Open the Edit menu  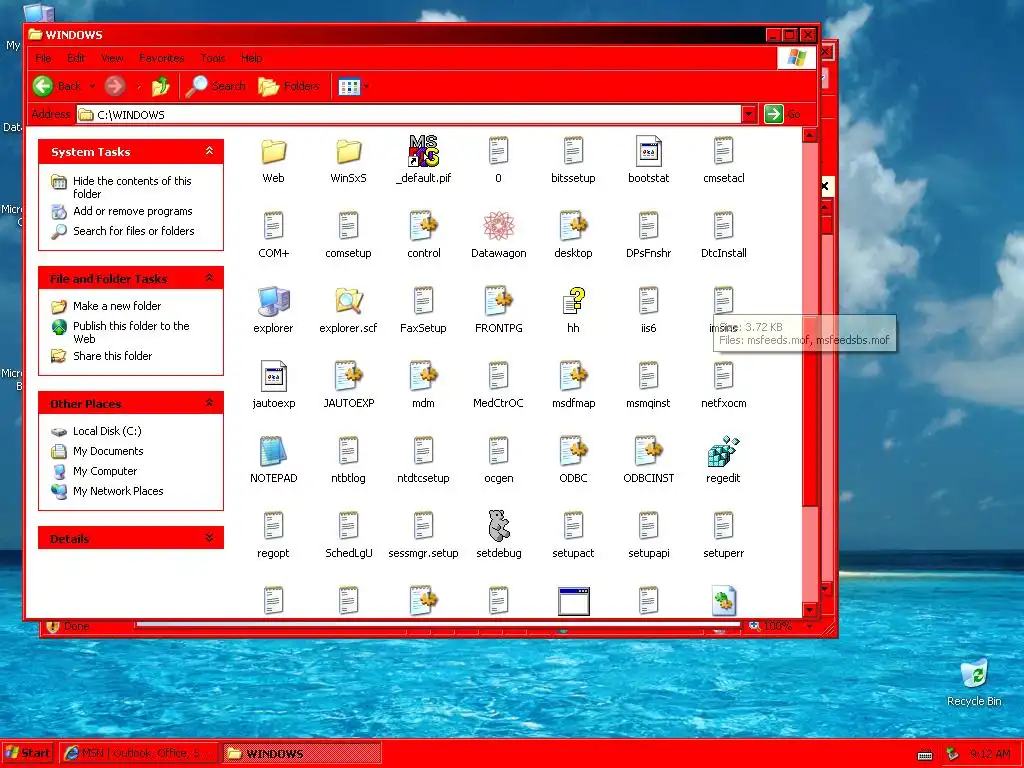[x=76, y=58]
